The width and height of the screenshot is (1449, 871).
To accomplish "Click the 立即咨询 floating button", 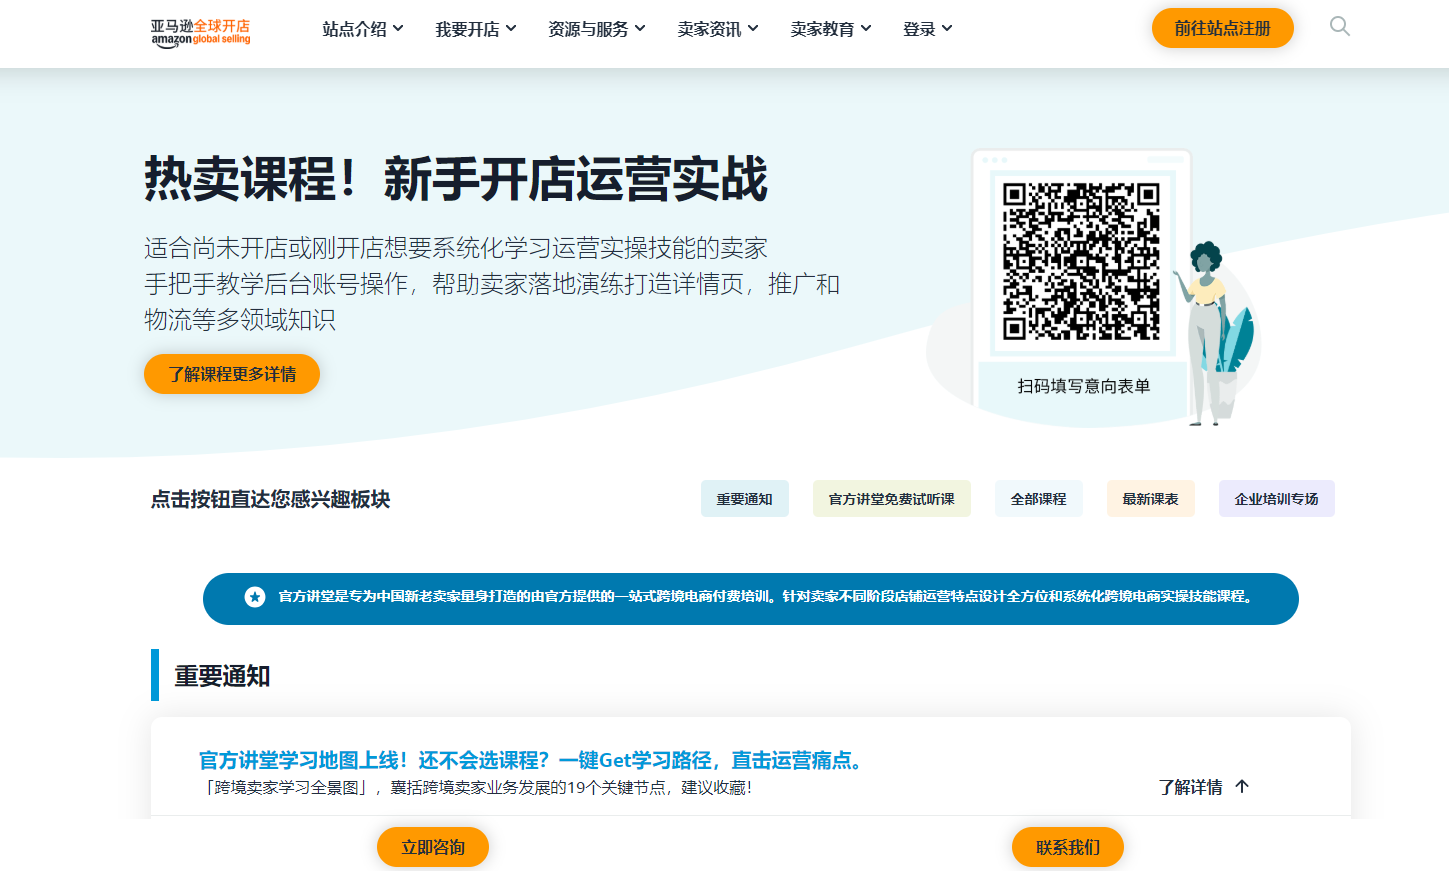I will (433, 847).
